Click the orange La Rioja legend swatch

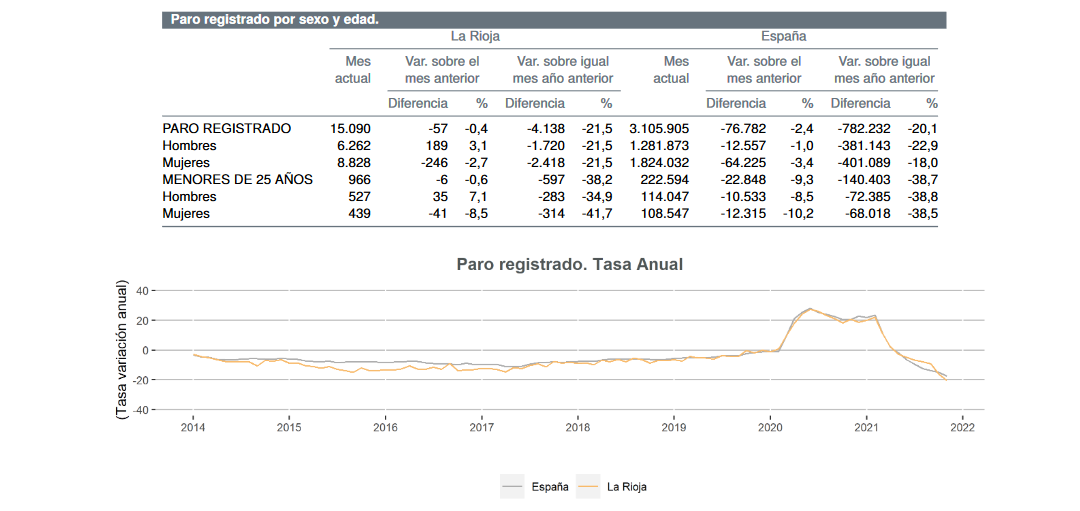(x=589, y=486)
